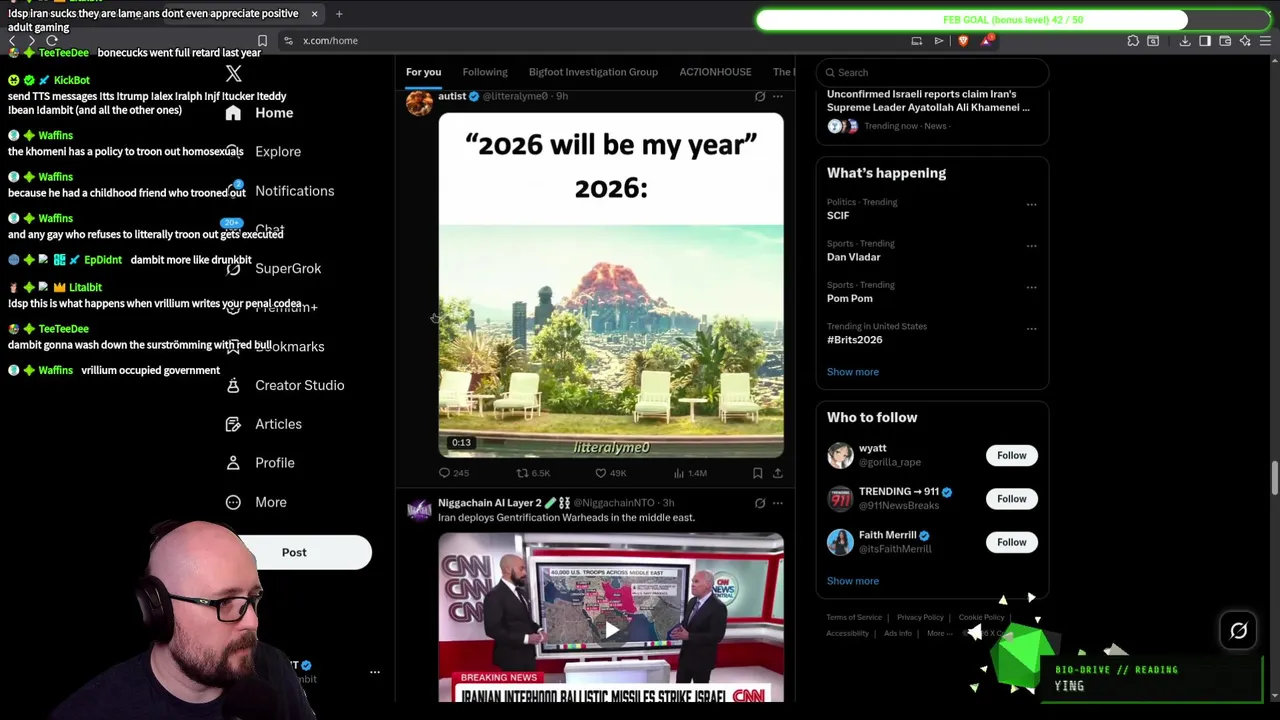Go to Home in the sidebar
Viewport: 1280px width, 720px height.
pyautogui.click(x=274, y=113)
